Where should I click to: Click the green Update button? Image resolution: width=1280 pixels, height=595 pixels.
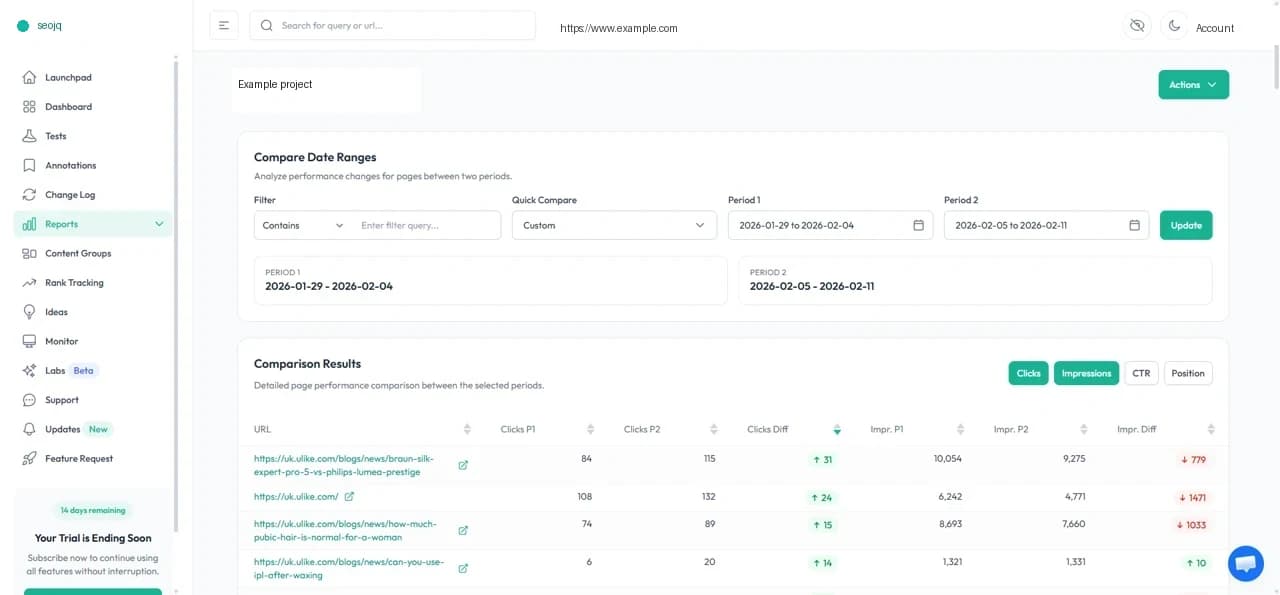click(1186, 225)
